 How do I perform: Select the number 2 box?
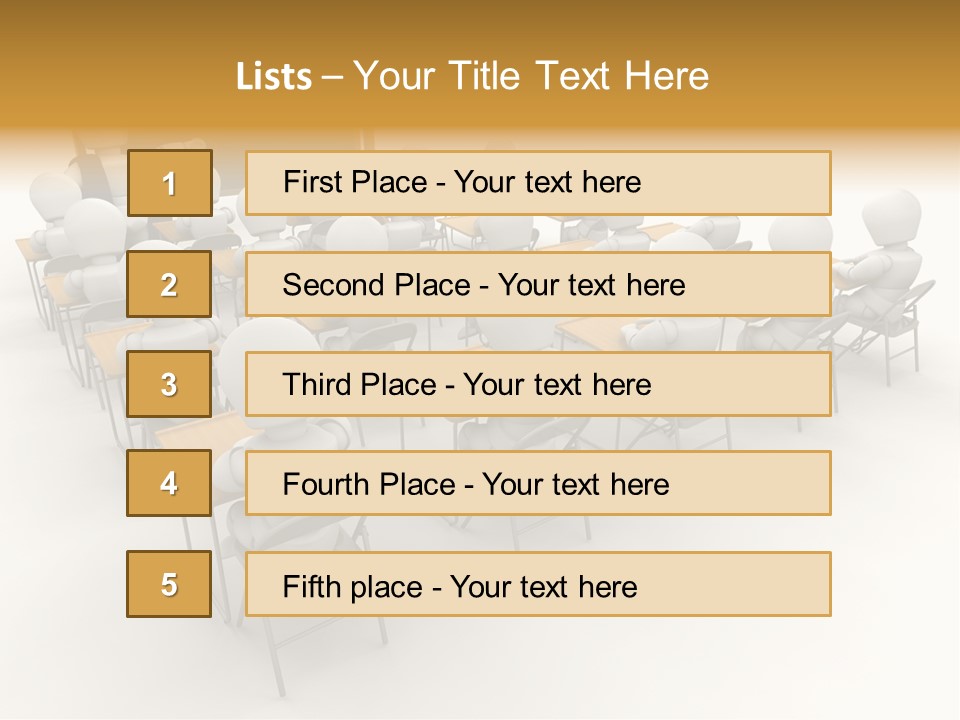tap(169, 284)
